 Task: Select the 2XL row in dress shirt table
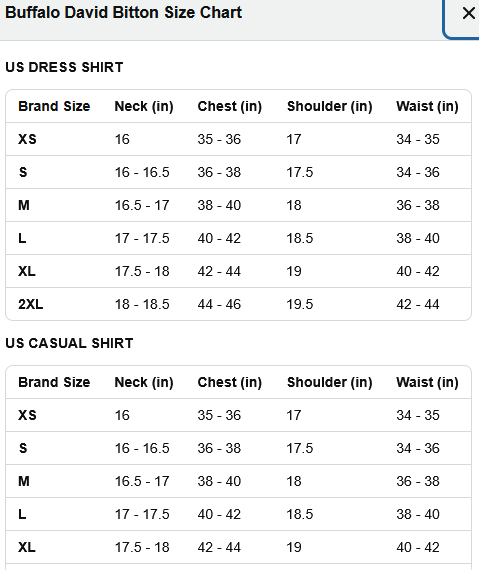click(238, 304)
